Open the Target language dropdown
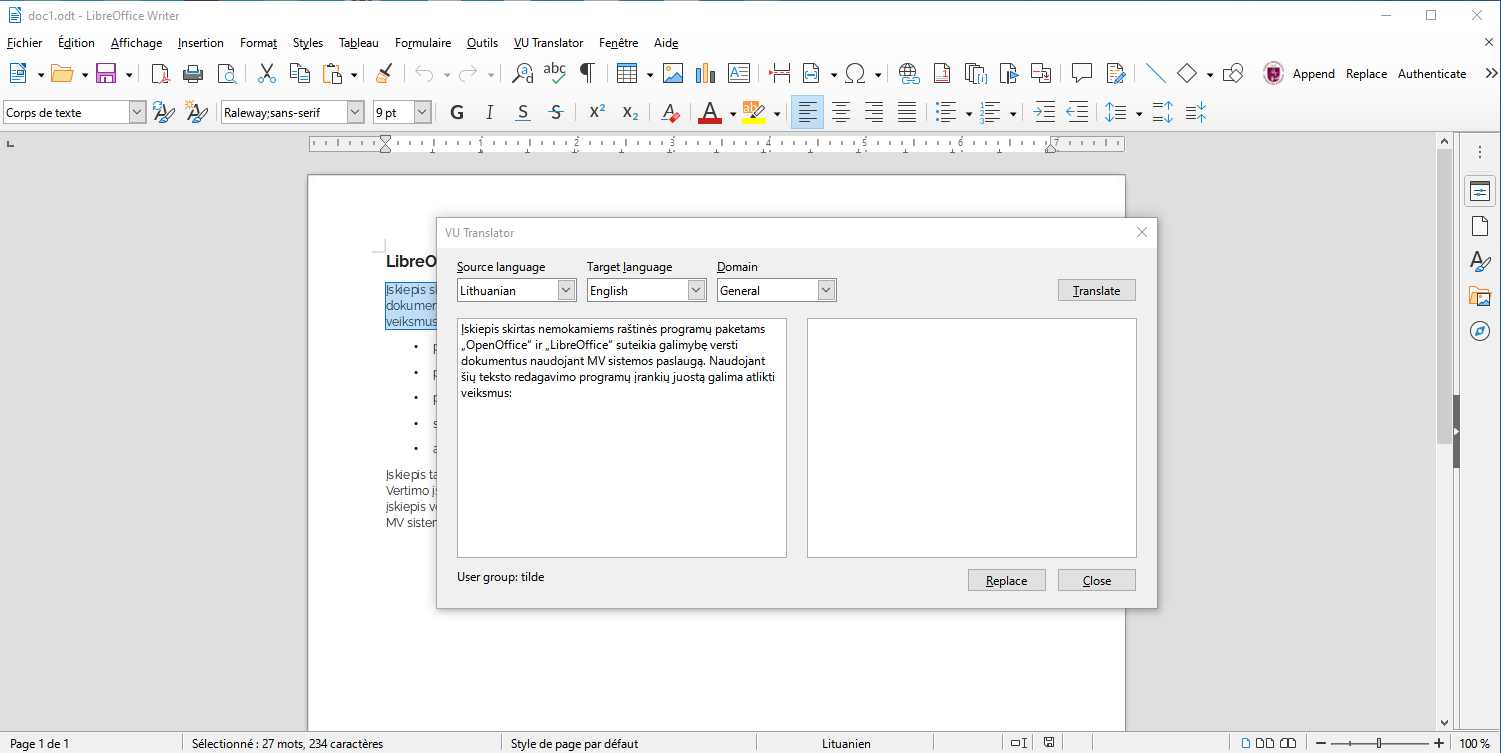The height and width of the screenshot is (753, 1501). coord(697,290)
